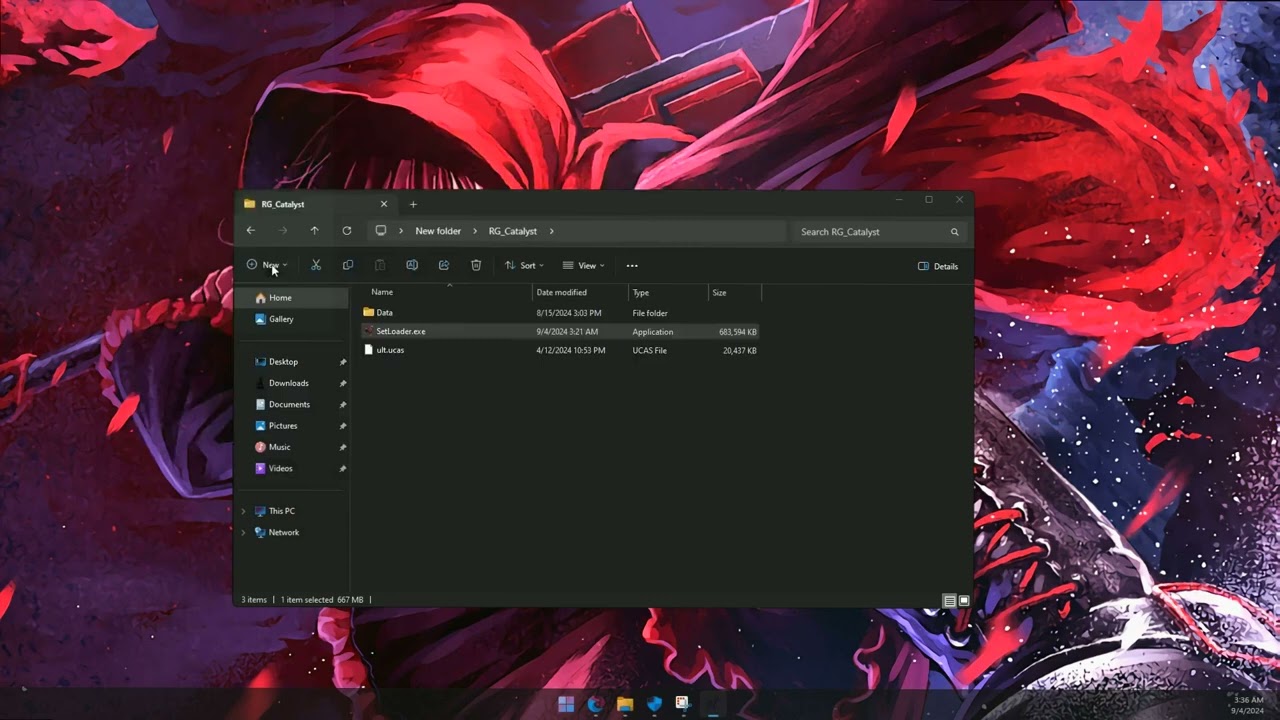Click chevron before New folder breadcrumb
This screenshot has height=720, width=1280.
pos(401,231)
